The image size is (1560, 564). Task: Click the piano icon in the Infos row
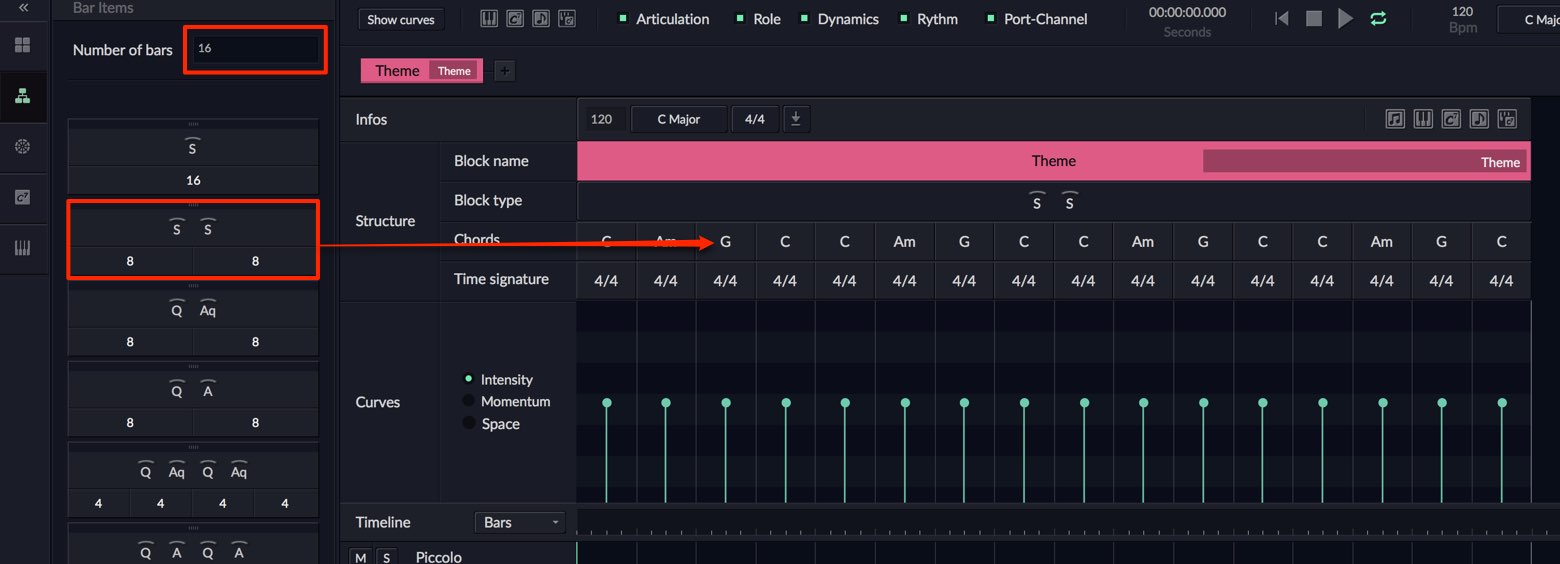tap(1423, 119)
